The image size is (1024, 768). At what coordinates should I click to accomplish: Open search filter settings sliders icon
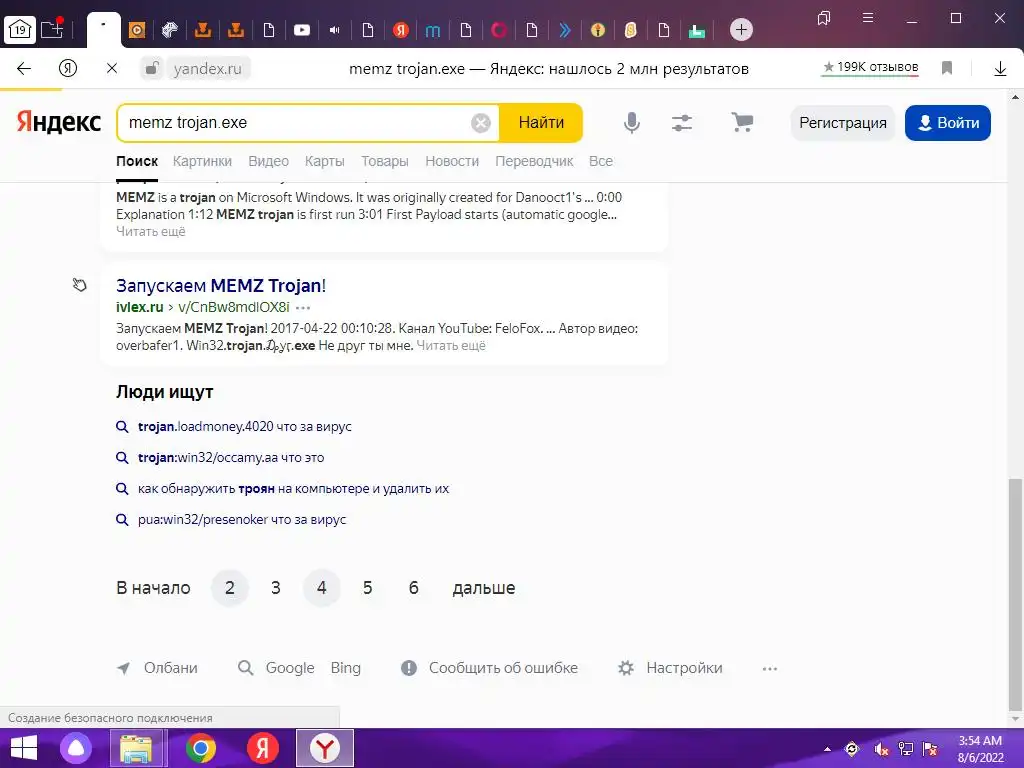[x=682, y=123]
